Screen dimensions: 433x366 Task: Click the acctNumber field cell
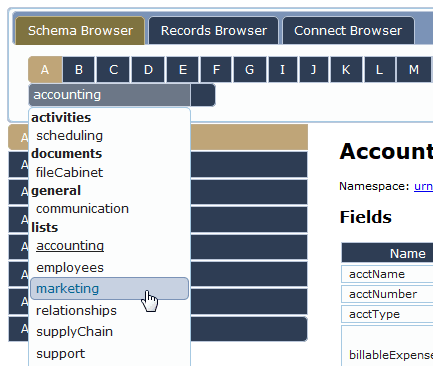pos(387,294)
